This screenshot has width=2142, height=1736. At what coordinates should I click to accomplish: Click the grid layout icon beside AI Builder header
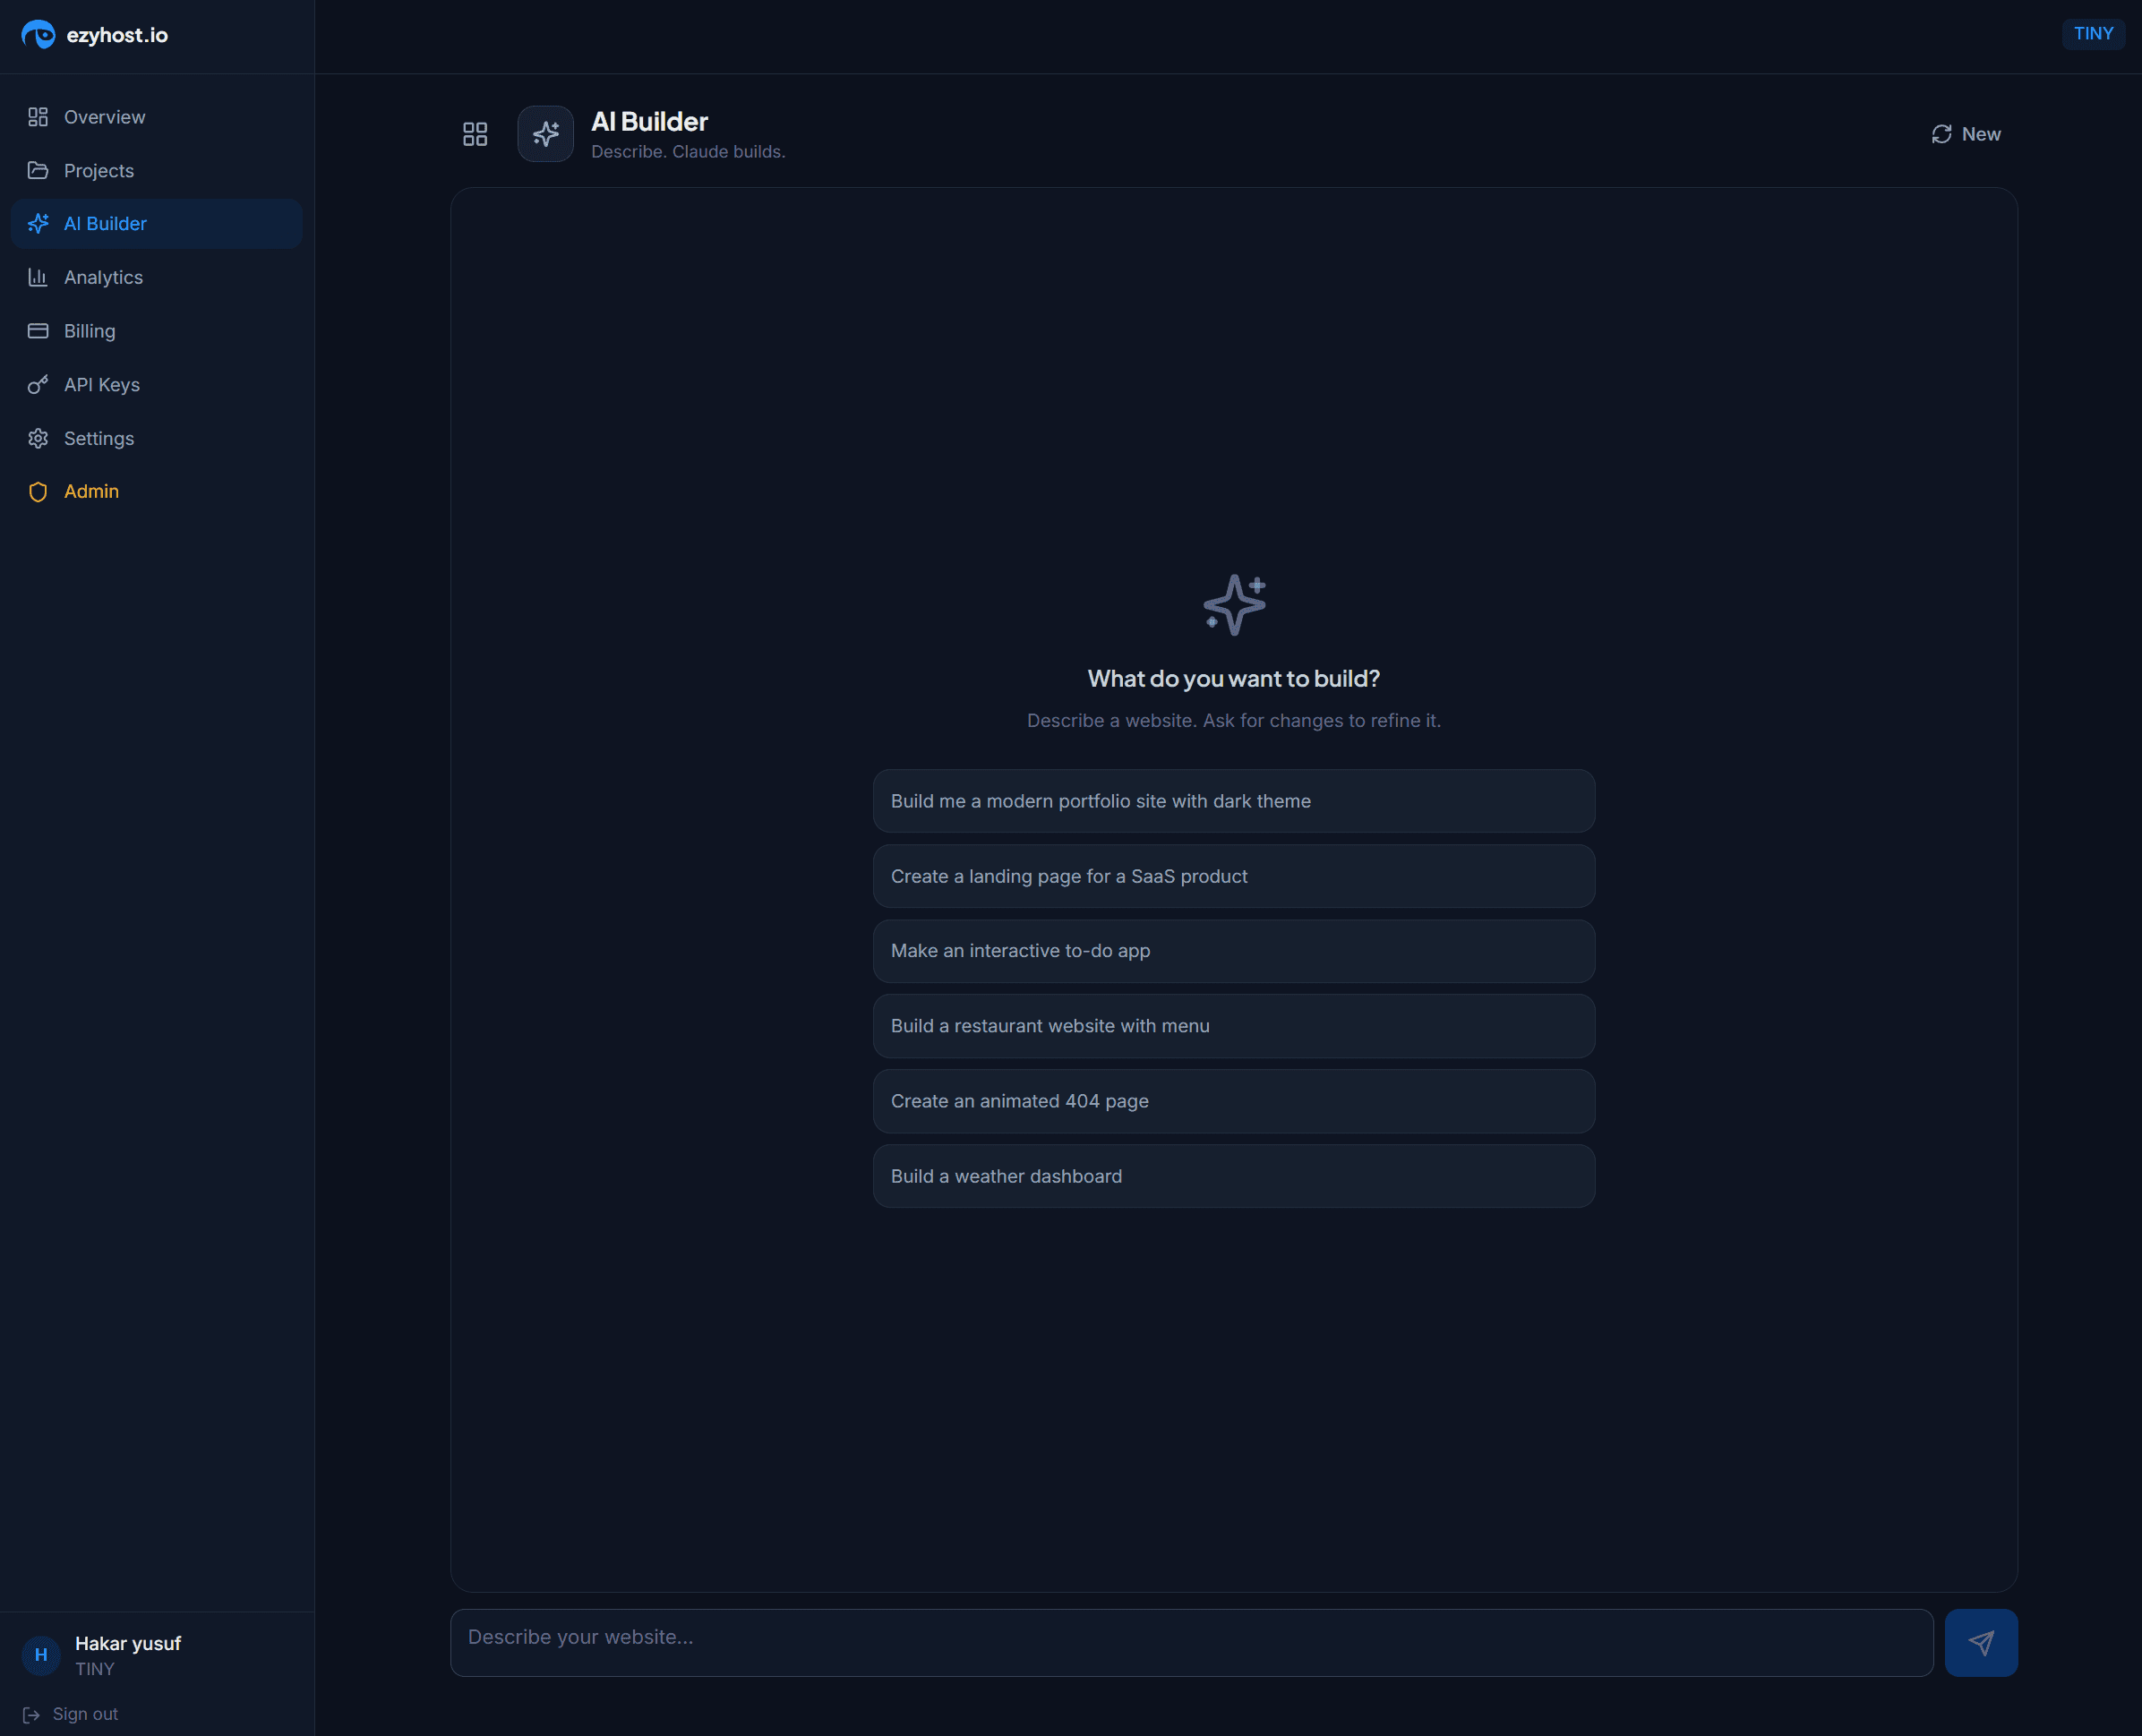coord(475,133)
